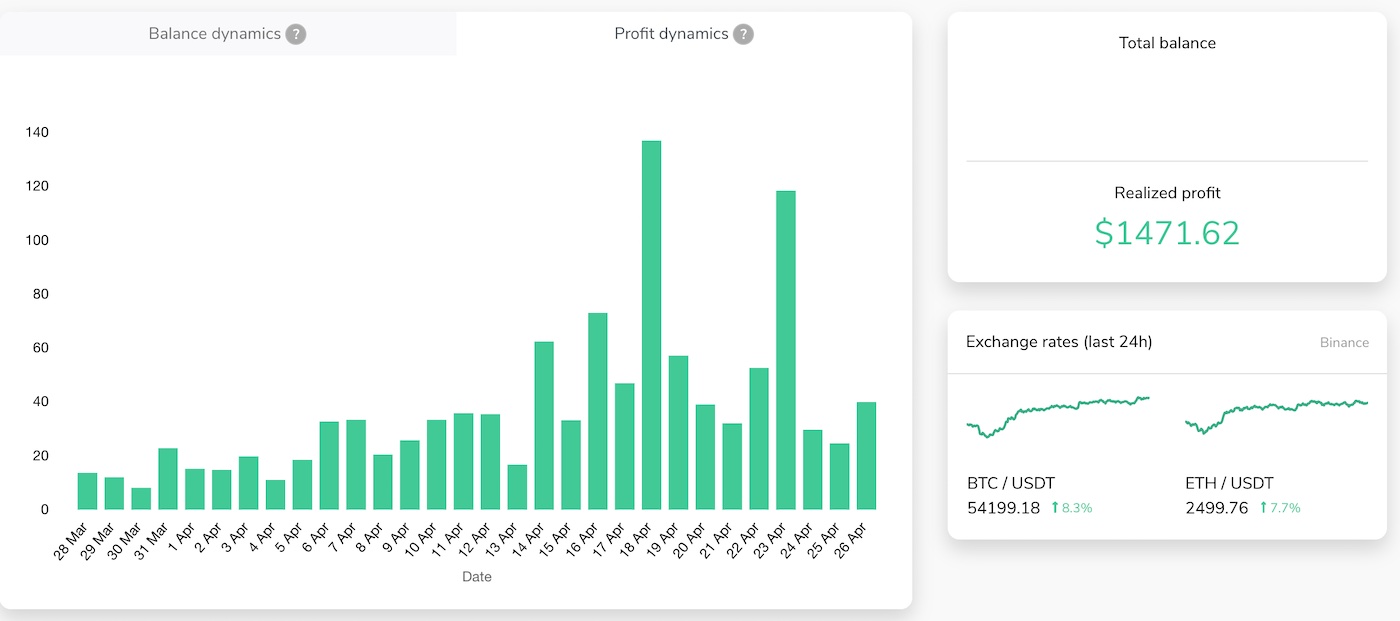
Task: Click the Binance exchange label
Action: [1344, 343]
